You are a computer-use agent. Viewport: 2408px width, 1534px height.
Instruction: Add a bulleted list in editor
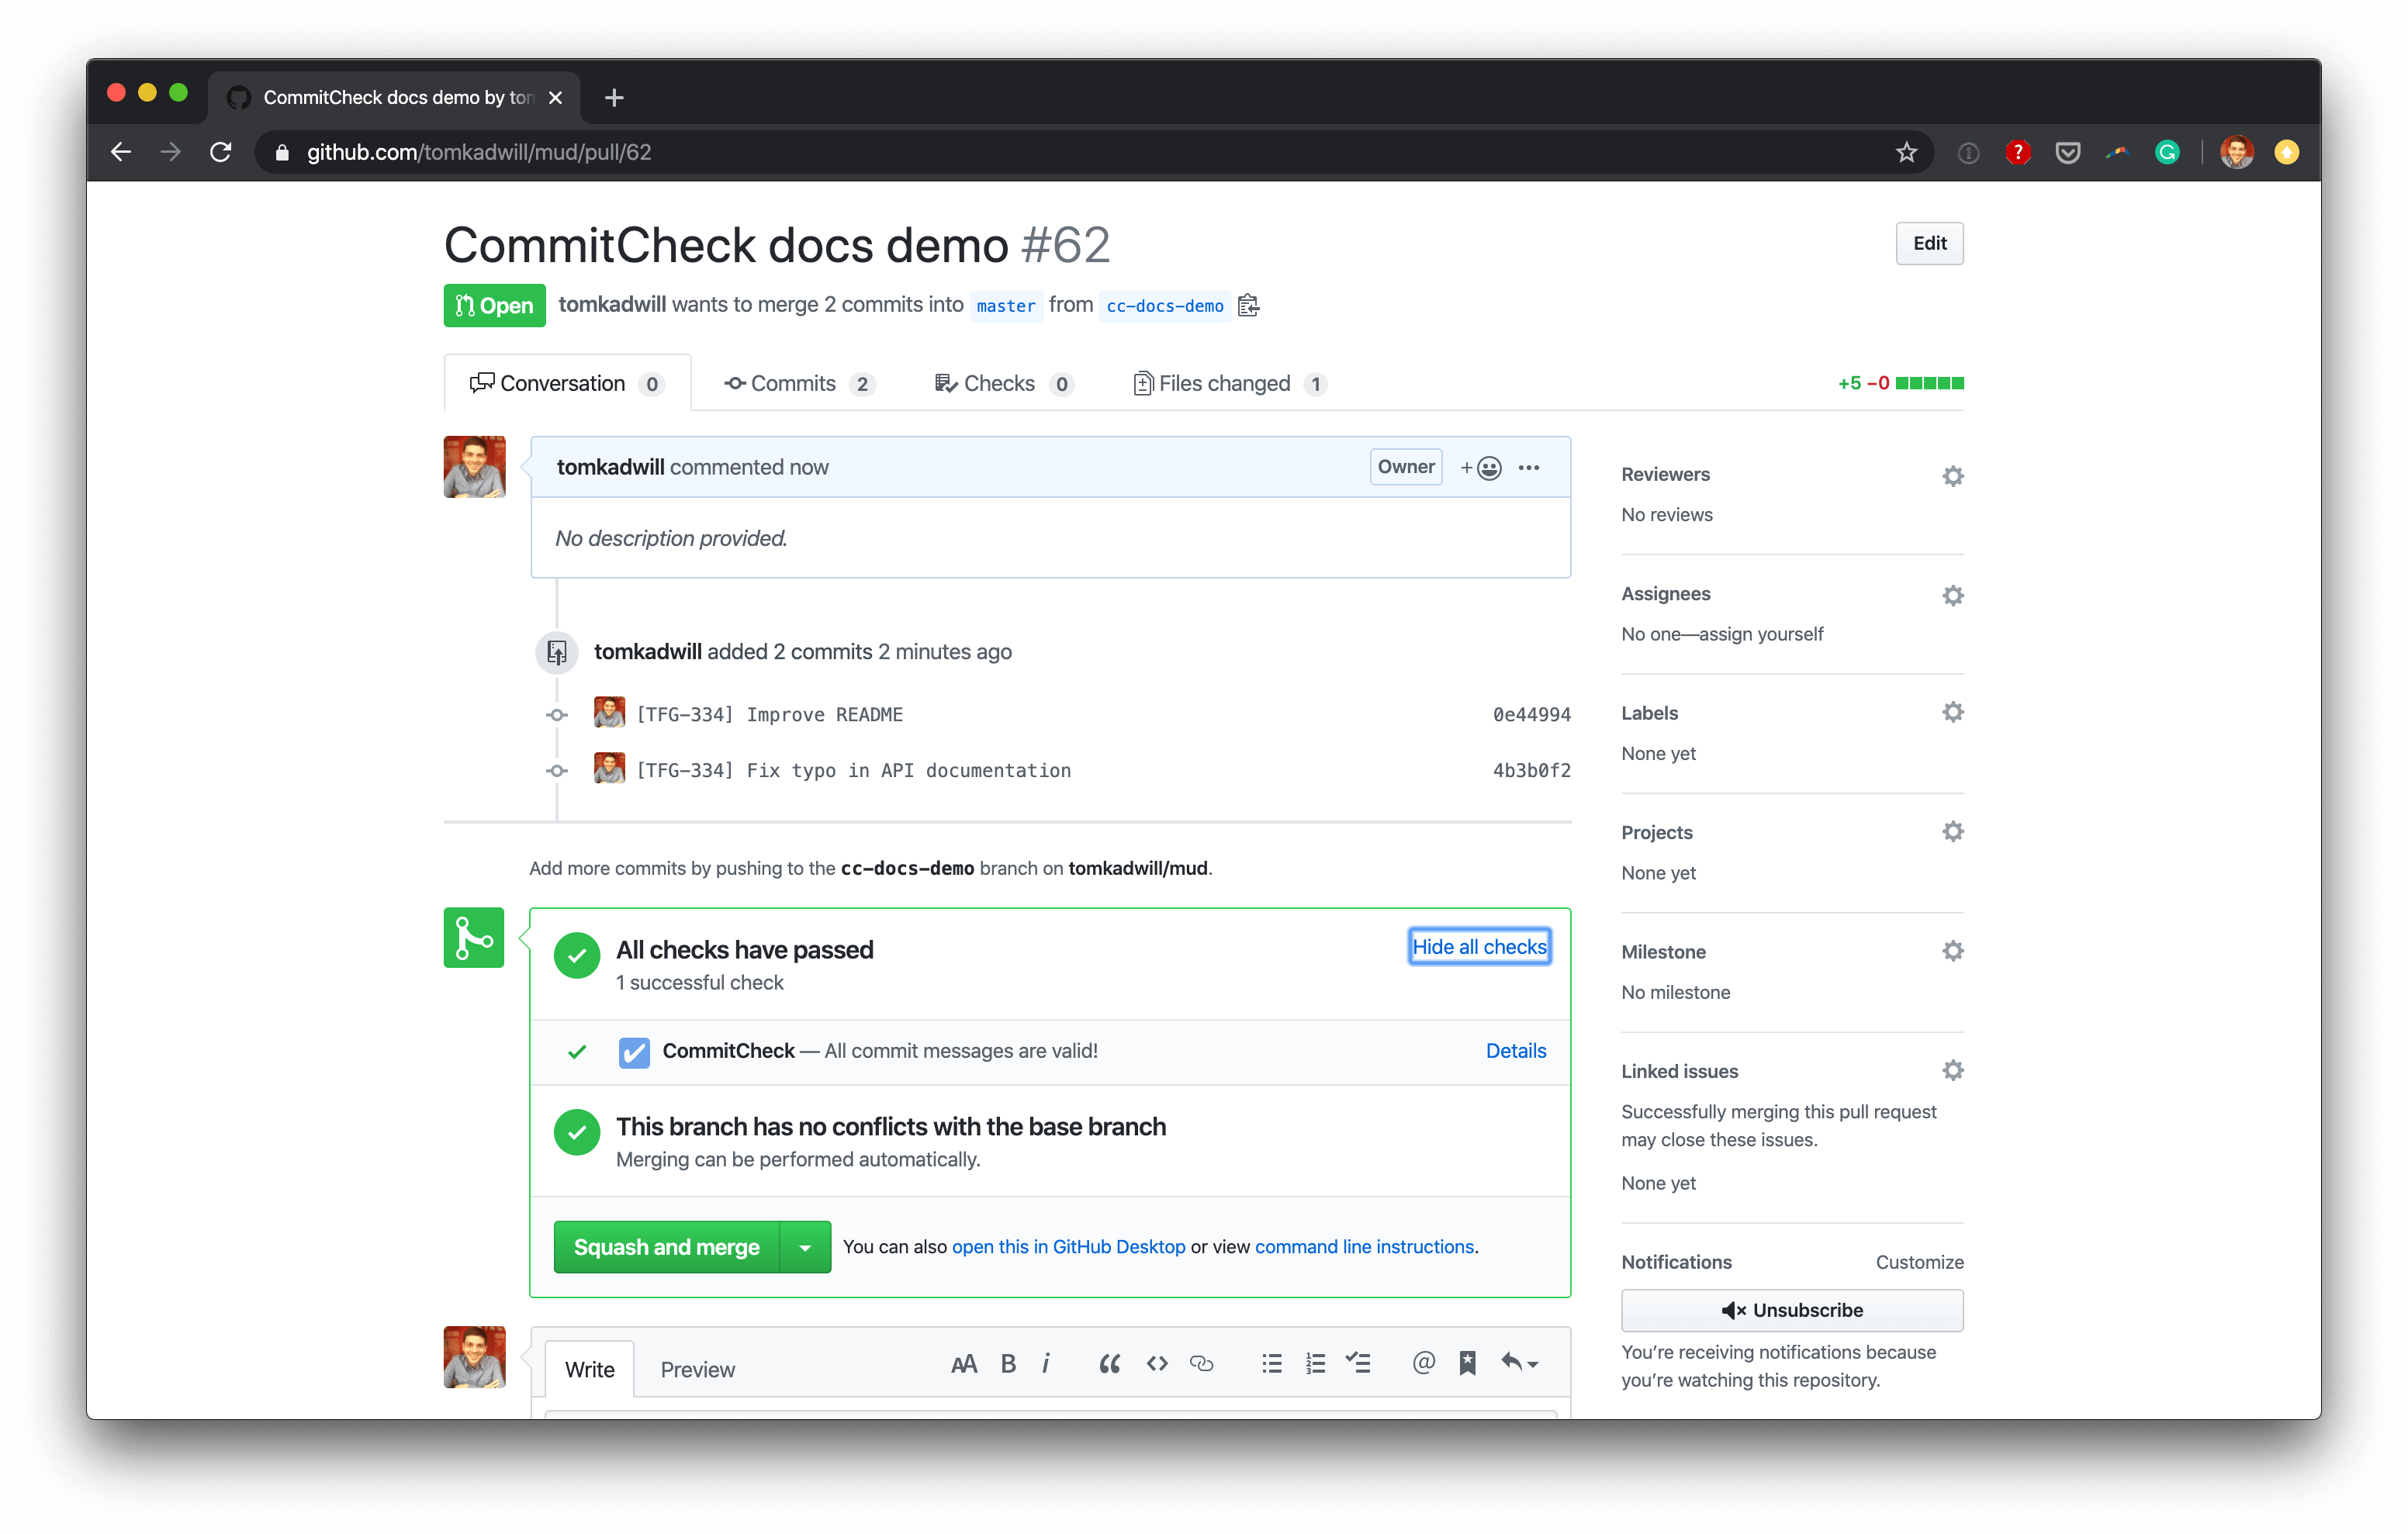click(x=1271, y=1364)
